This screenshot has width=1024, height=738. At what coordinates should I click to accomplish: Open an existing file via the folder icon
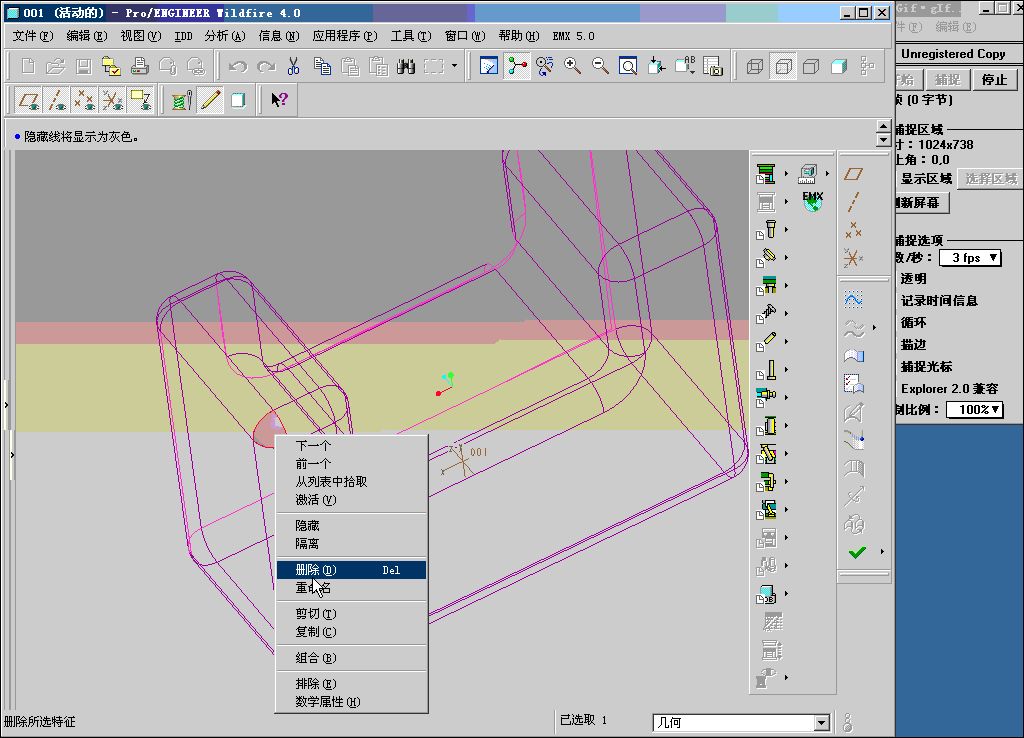click(x=56, y=66)
